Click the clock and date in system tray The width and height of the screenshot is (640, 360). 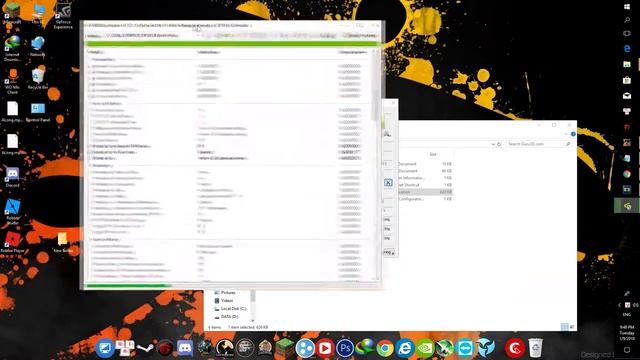627,333
